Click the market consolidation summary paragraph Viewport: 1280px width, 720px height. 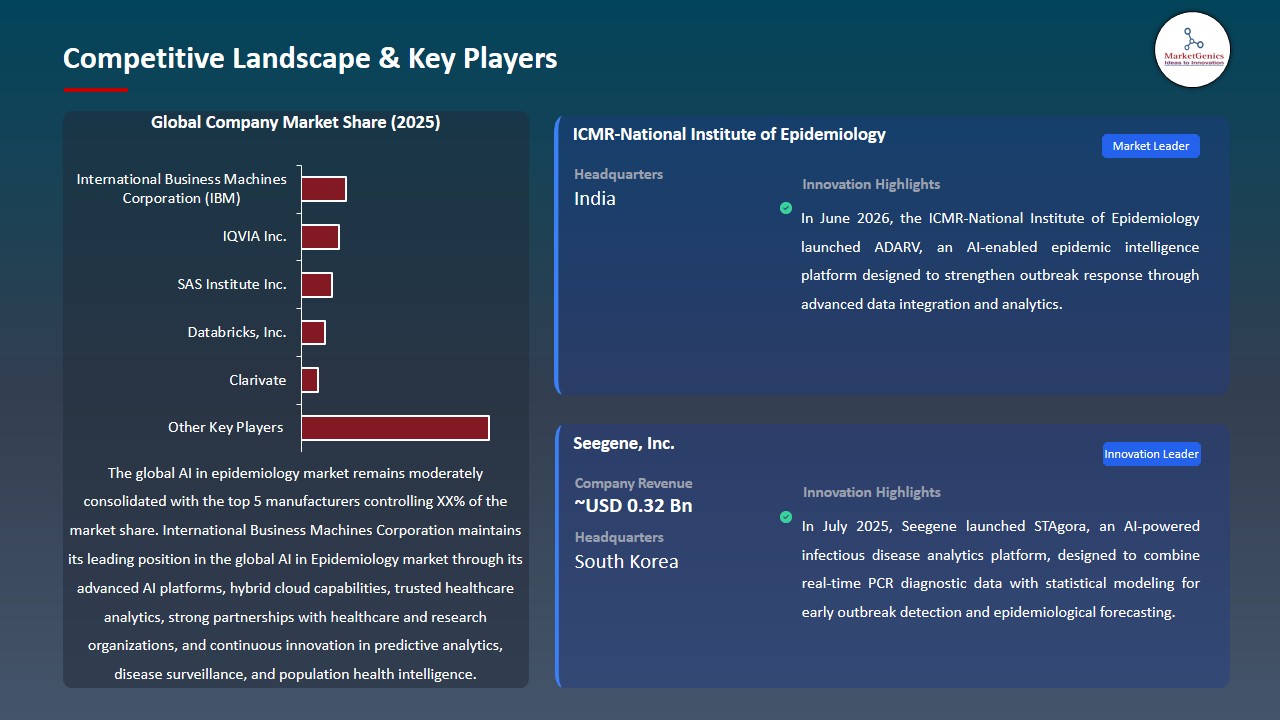295,574
